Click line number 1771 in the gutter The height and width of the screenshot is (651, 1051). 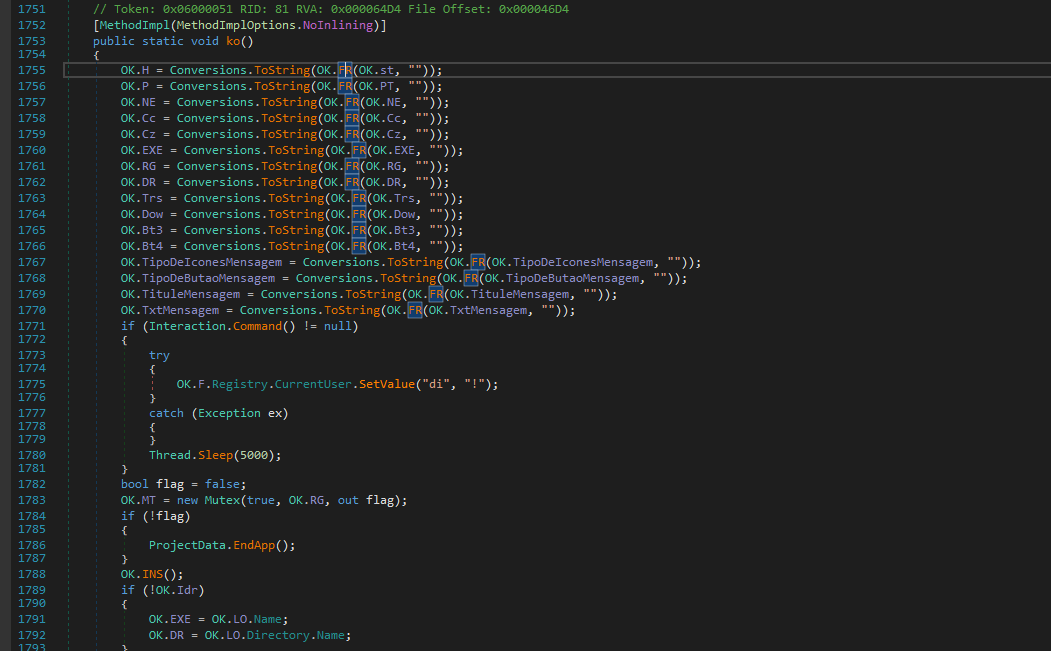click(32, 326)
